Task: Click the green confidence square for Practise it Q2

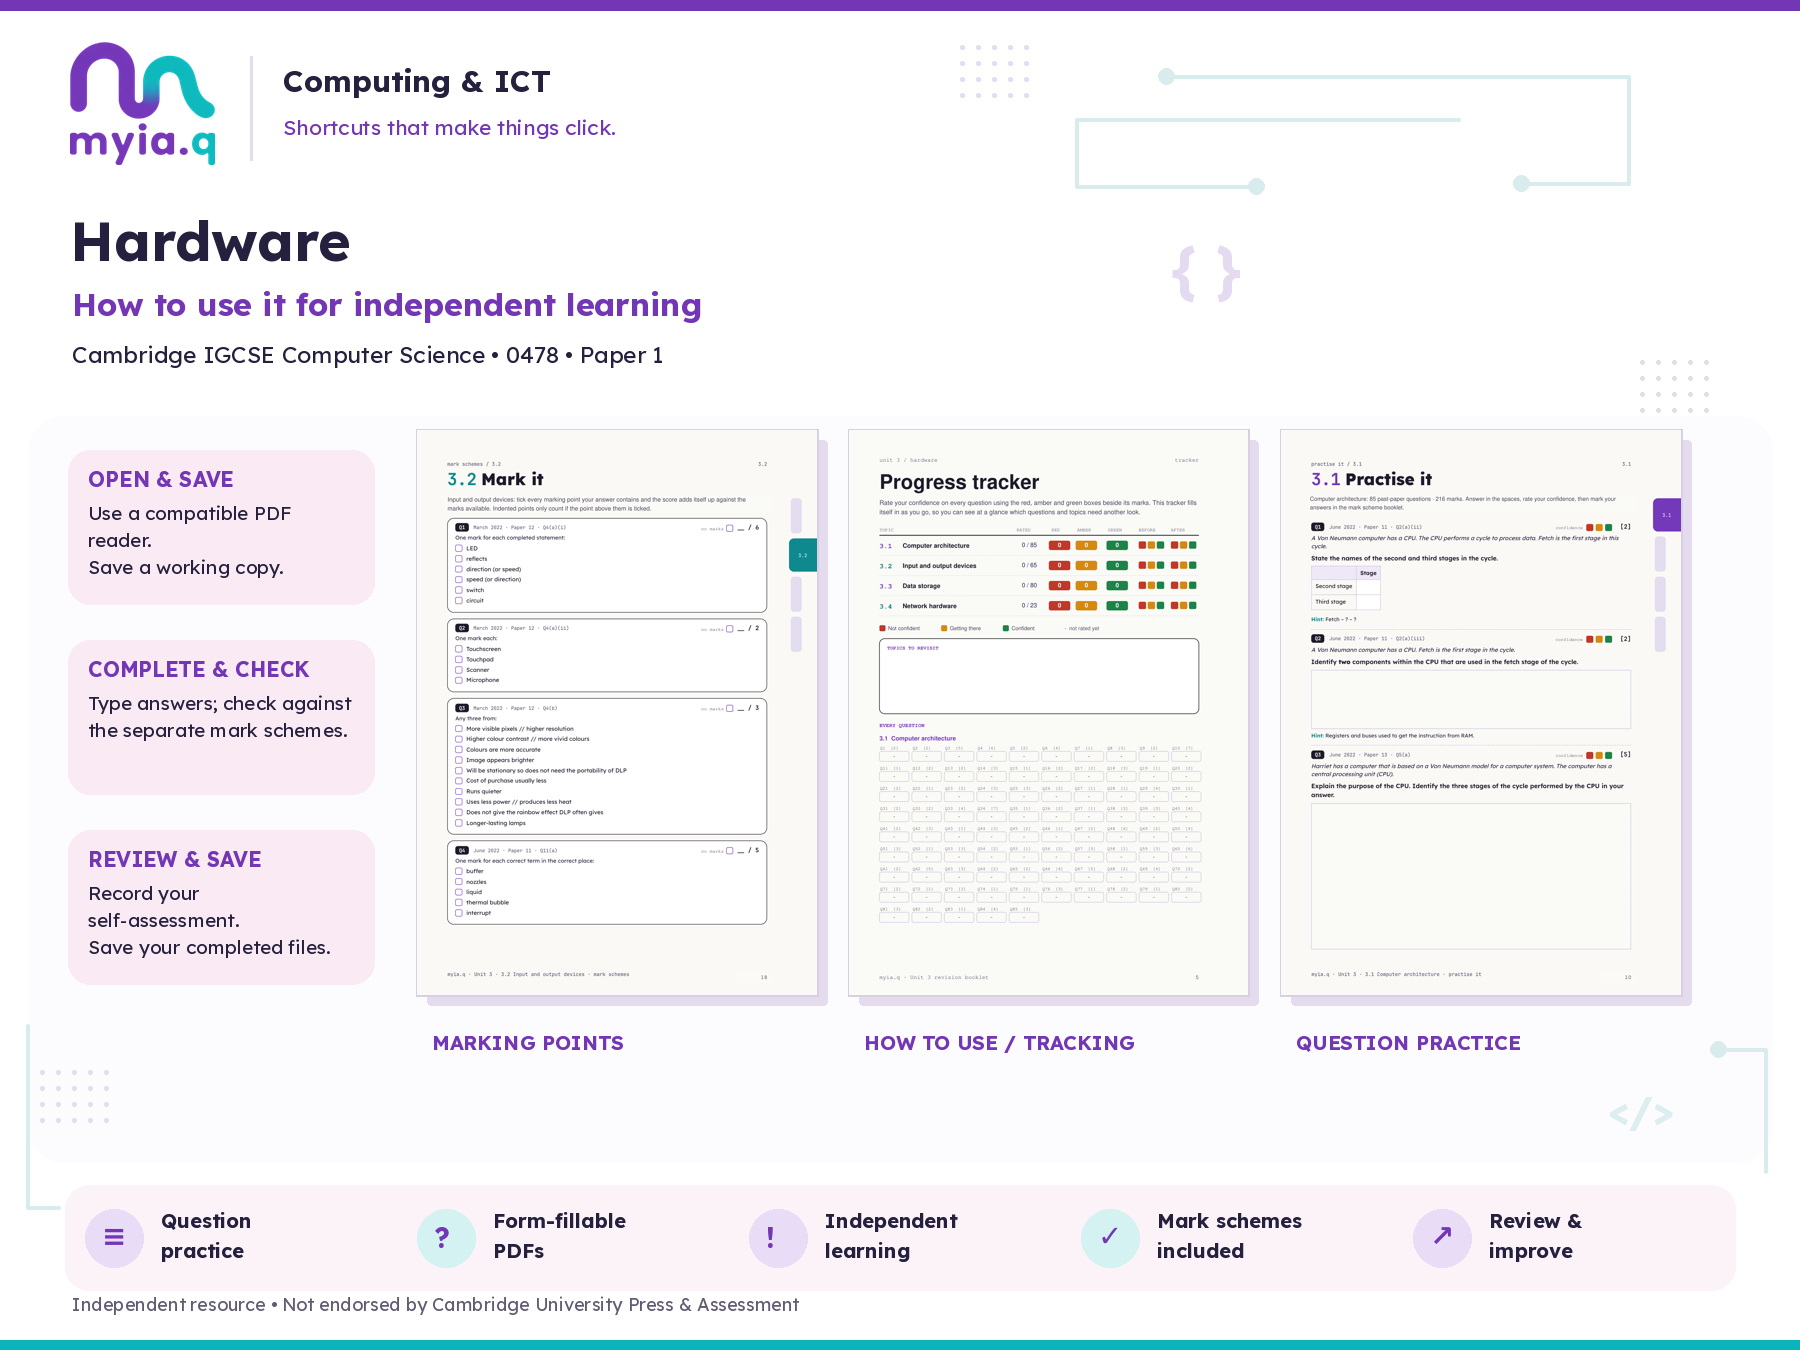Action: tap(1608, 639)
